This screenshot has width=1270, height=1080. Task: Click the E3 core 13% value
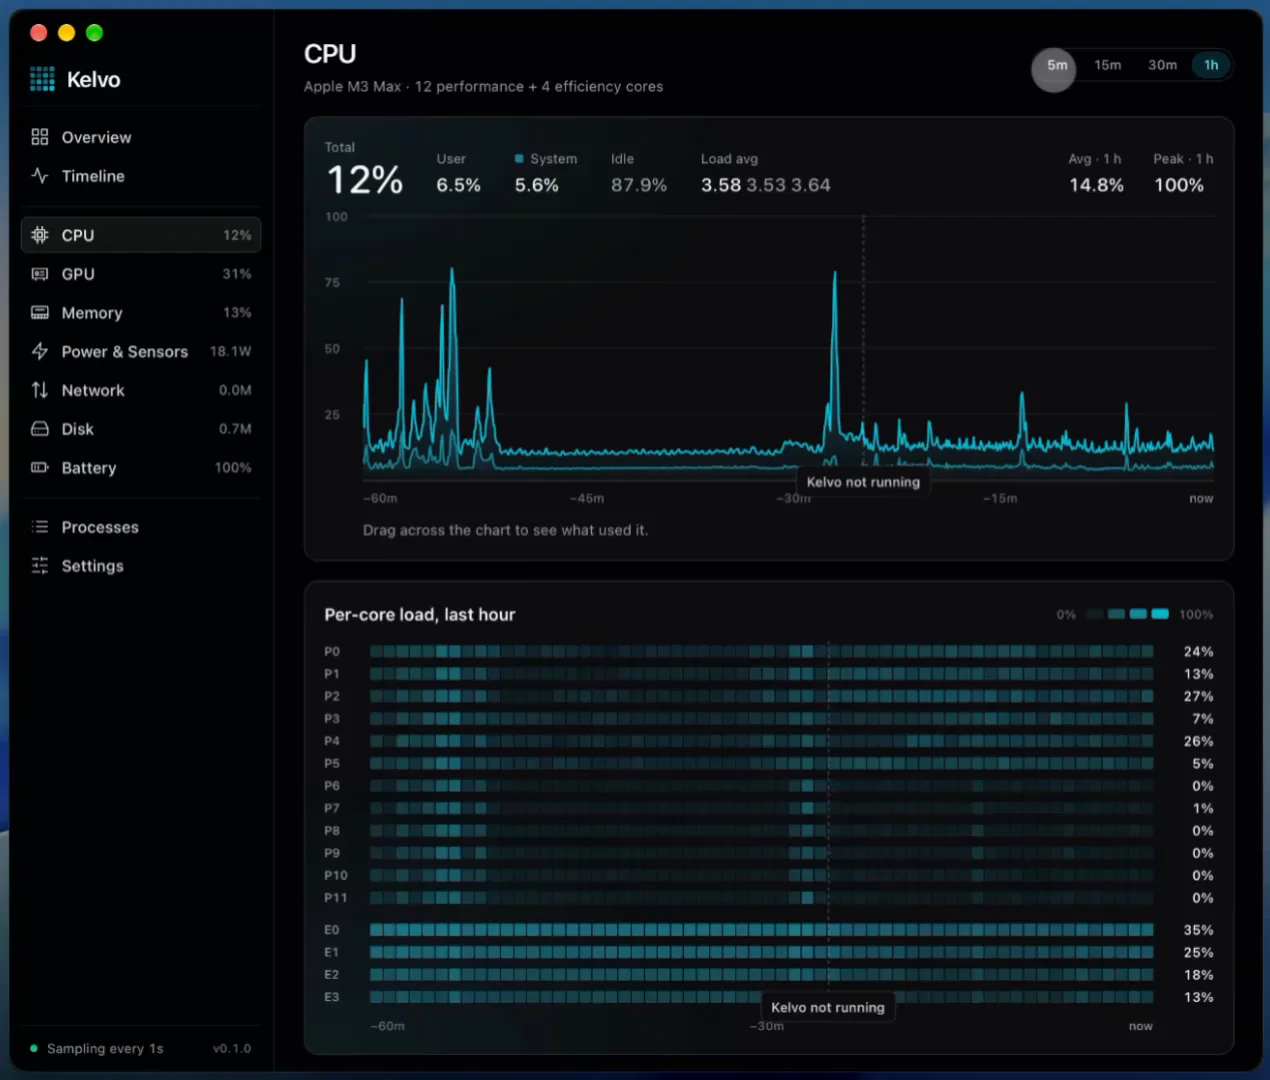pyautogui.click(x=1198, y=997)
